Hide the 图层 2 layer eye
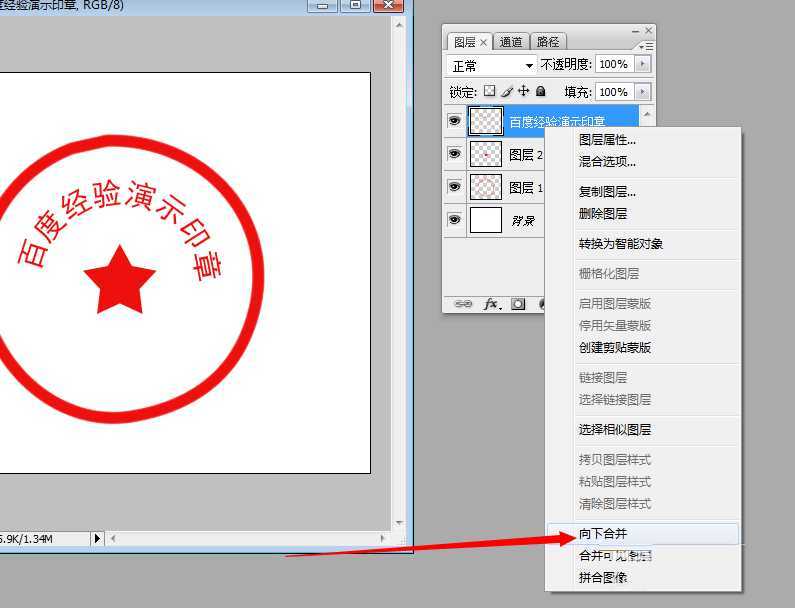Screen dimensions: 795x608 coord(455,154)
